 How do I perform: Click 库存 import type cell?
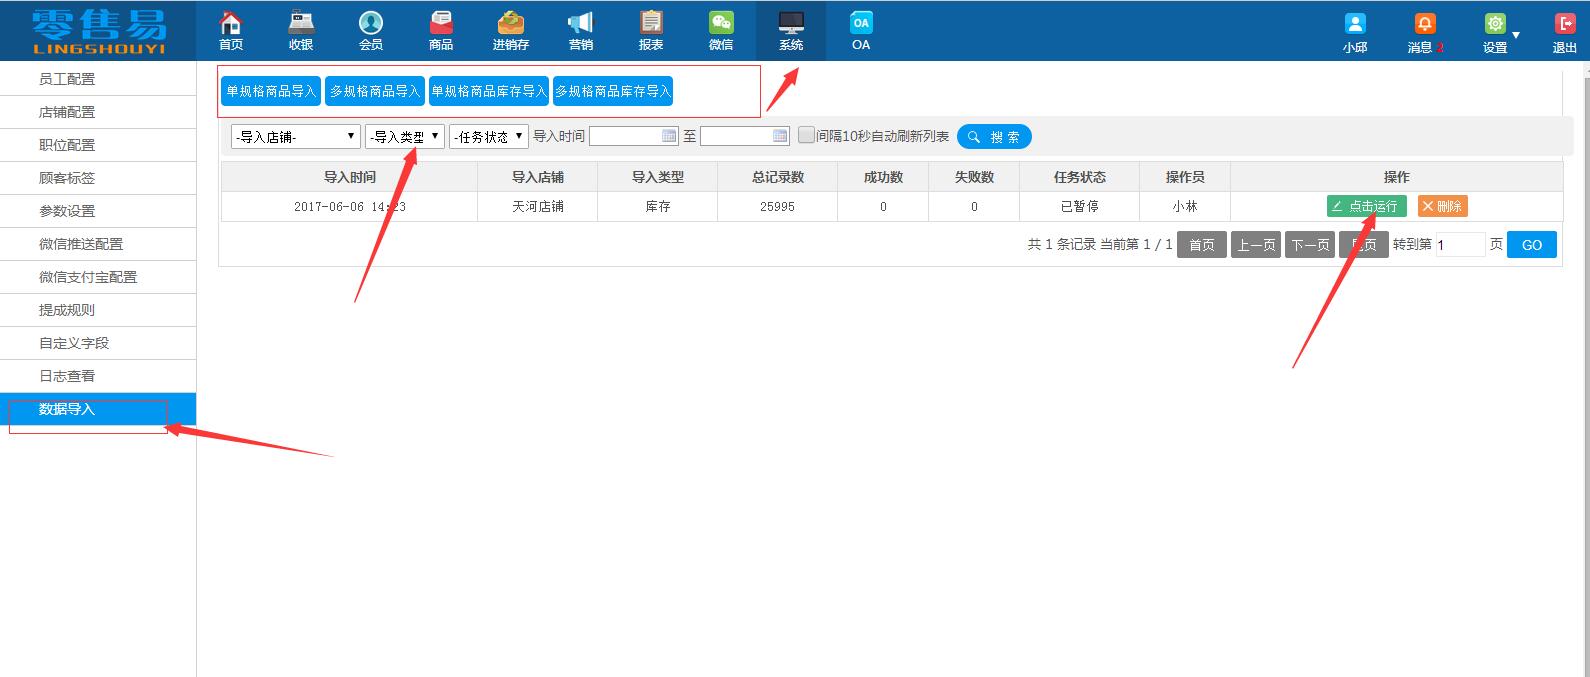coord(658,206)
